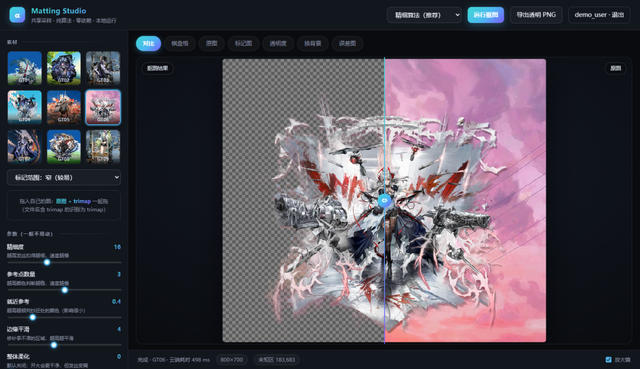Switch to the 标记图 trimap tab
Screen dimensions: 640x369
coord(243,44)
